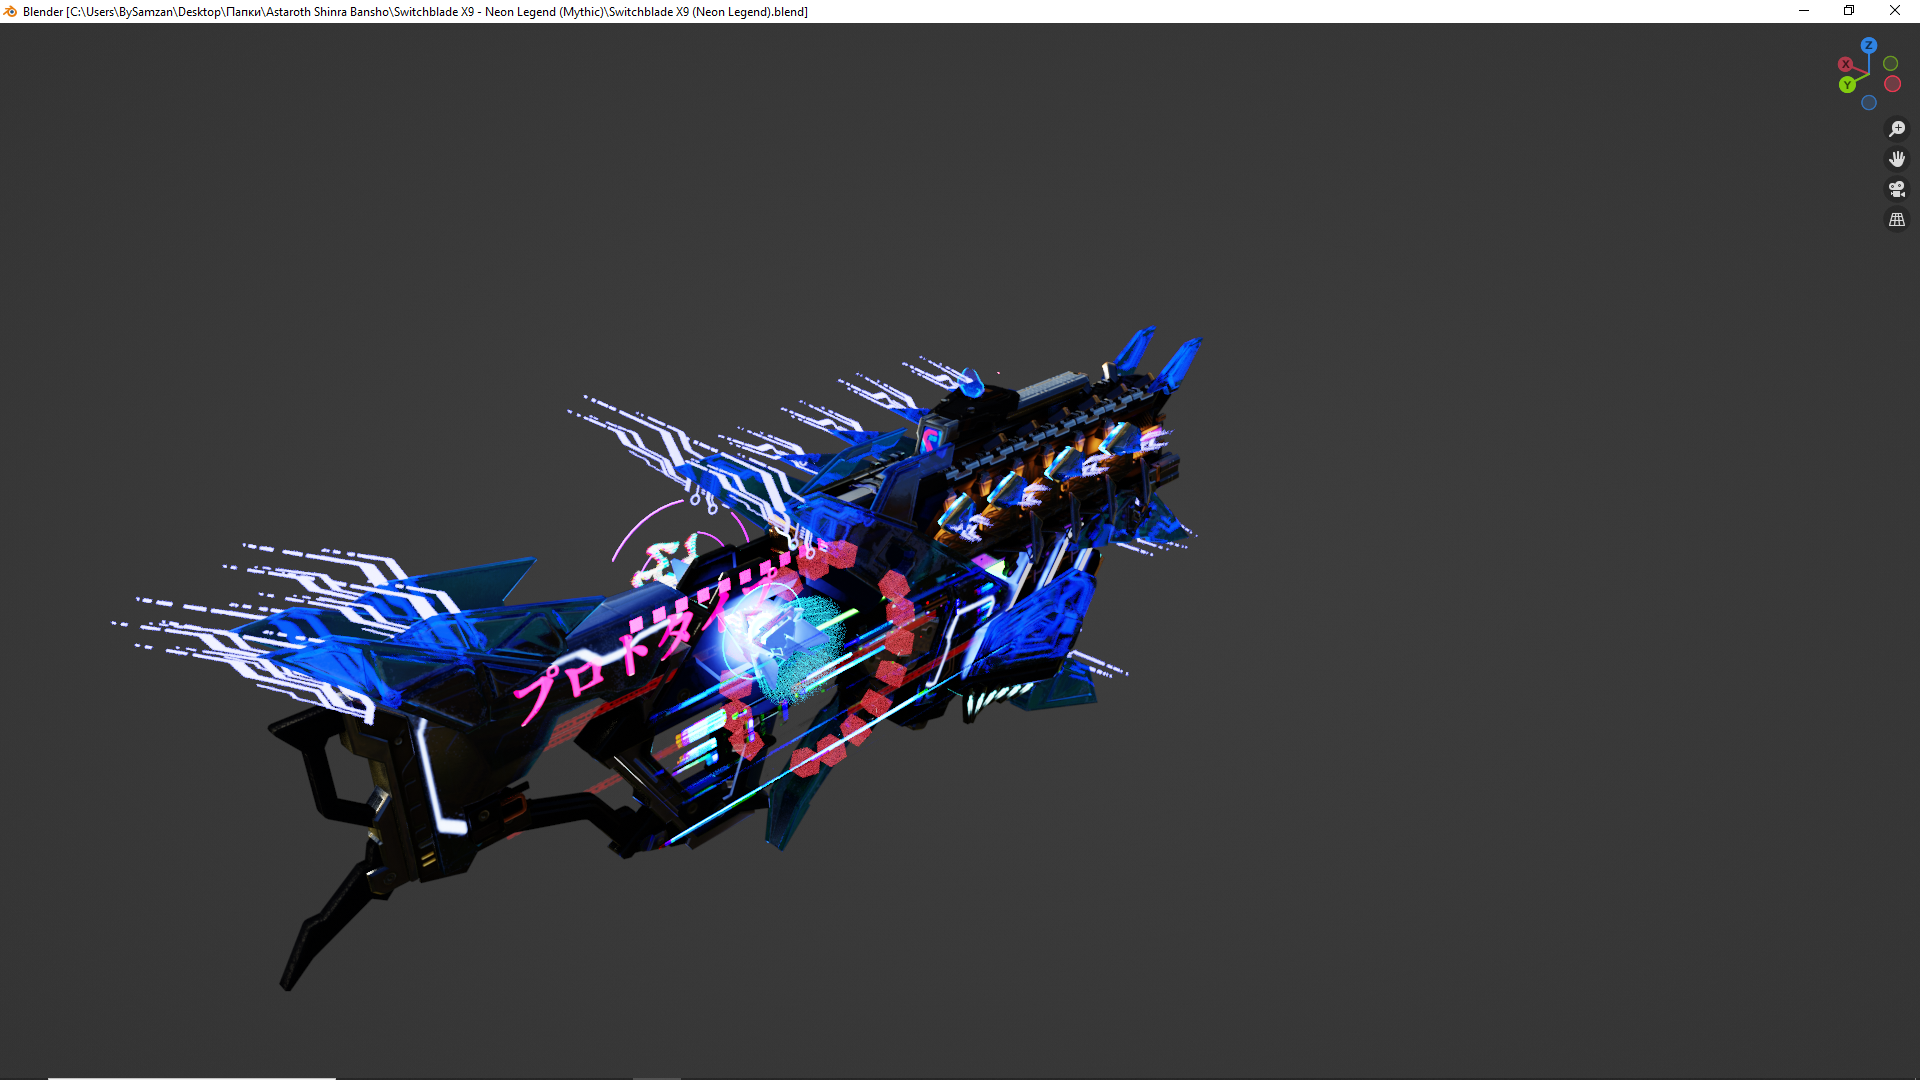Minimize the Blender window
This screenshot has height=1080, width=1920.
[x=1804, y=11]
